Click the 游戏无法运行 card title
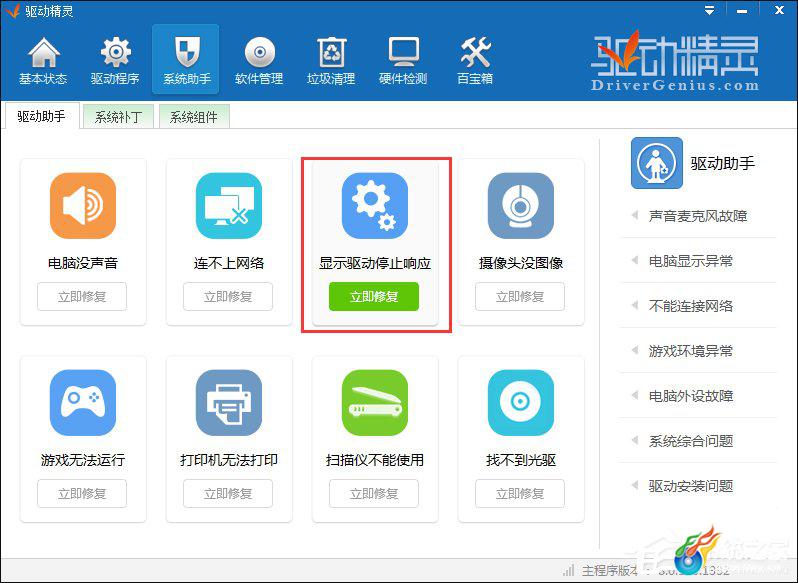The width and height of the screenshot is (798, 583). [83, 460]
